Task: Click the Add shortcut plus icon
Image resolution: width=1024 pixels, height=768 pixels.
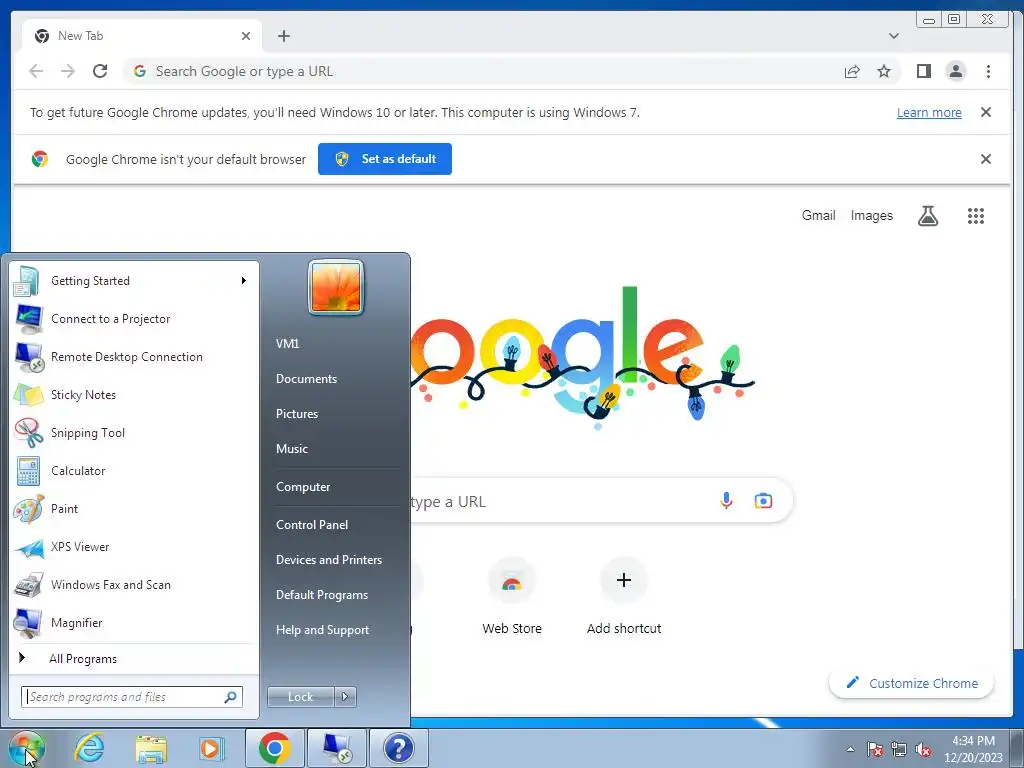Action: (624, 580)
